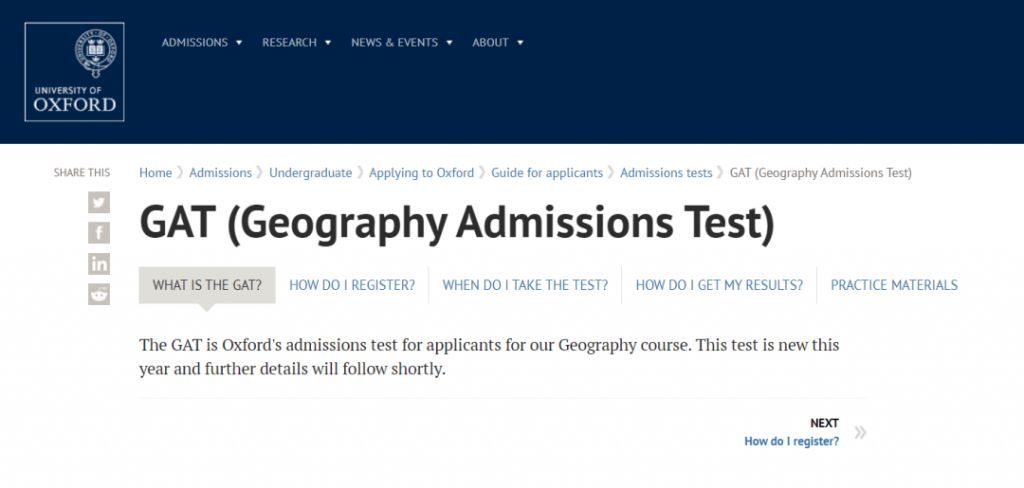Open the News & Events dropdown
Screen dimensions: 1024x488
coord(402,42)
